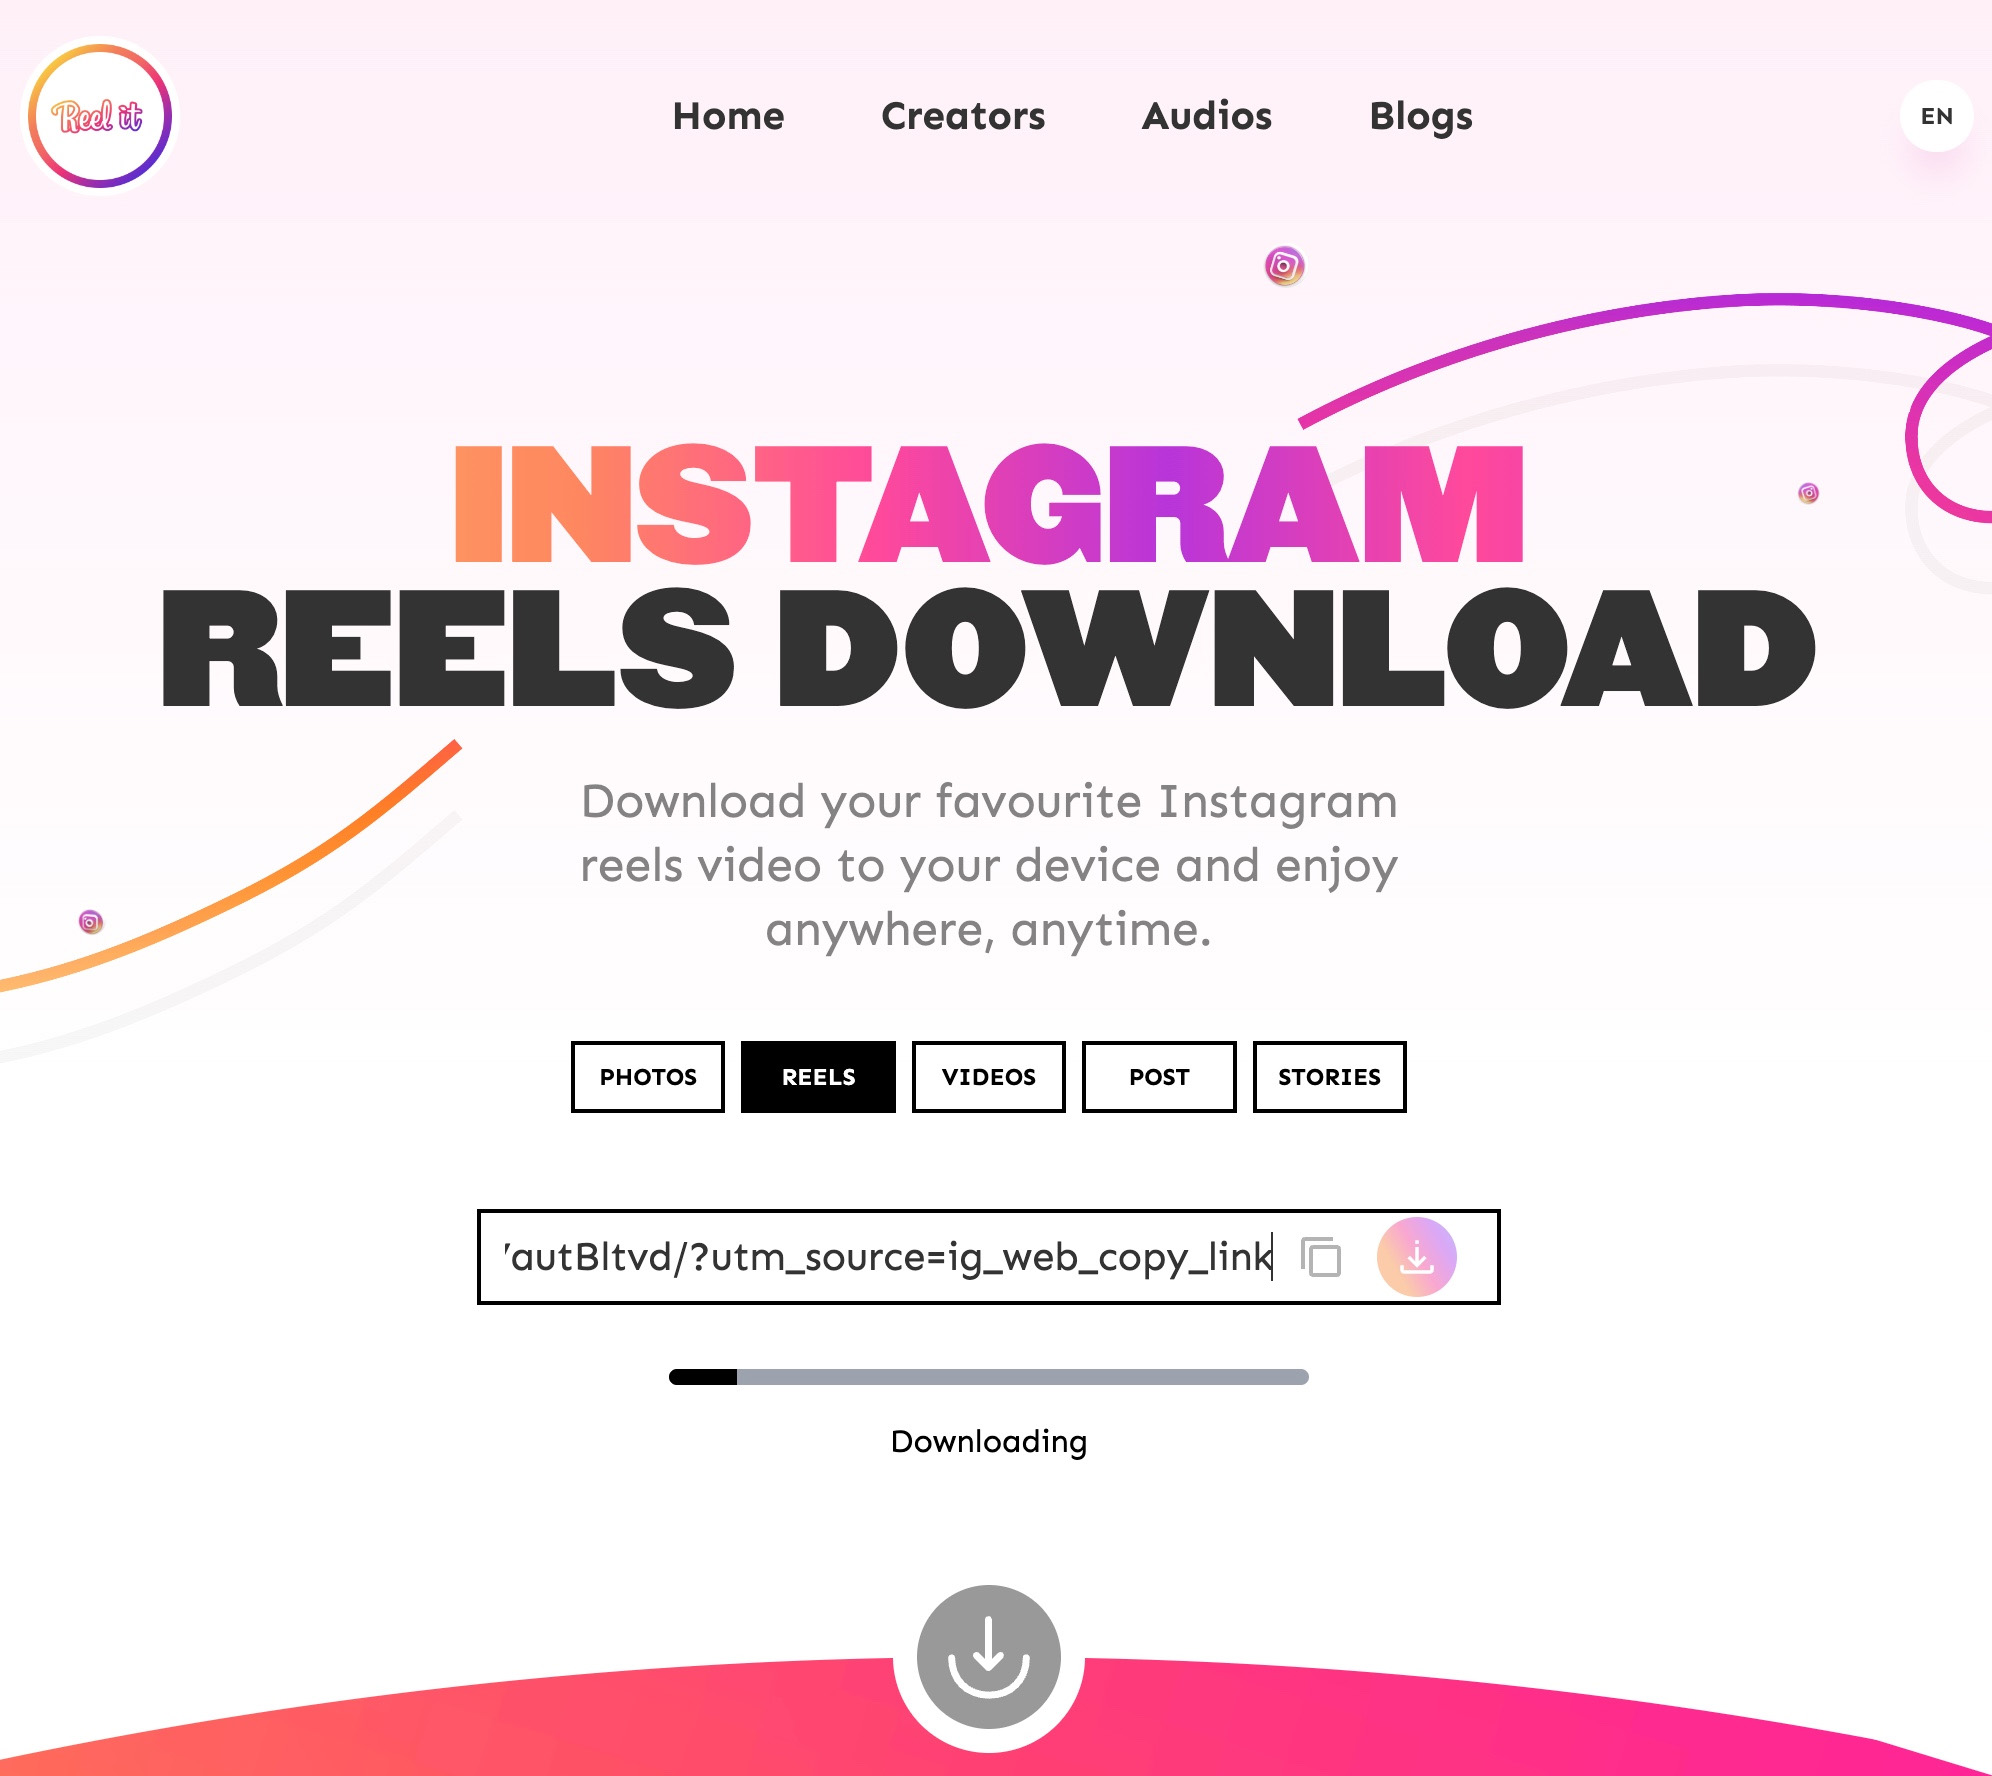Click the VIDEOS toggle button
This screenshot has width=1992, height=1776.
coord(987,1075)
